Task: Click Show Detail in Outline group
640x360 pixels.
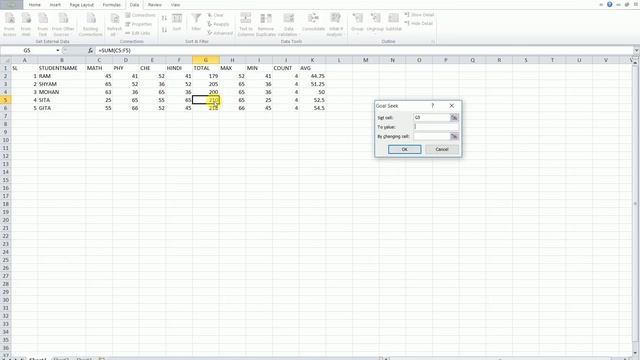Action: (419, 15)
